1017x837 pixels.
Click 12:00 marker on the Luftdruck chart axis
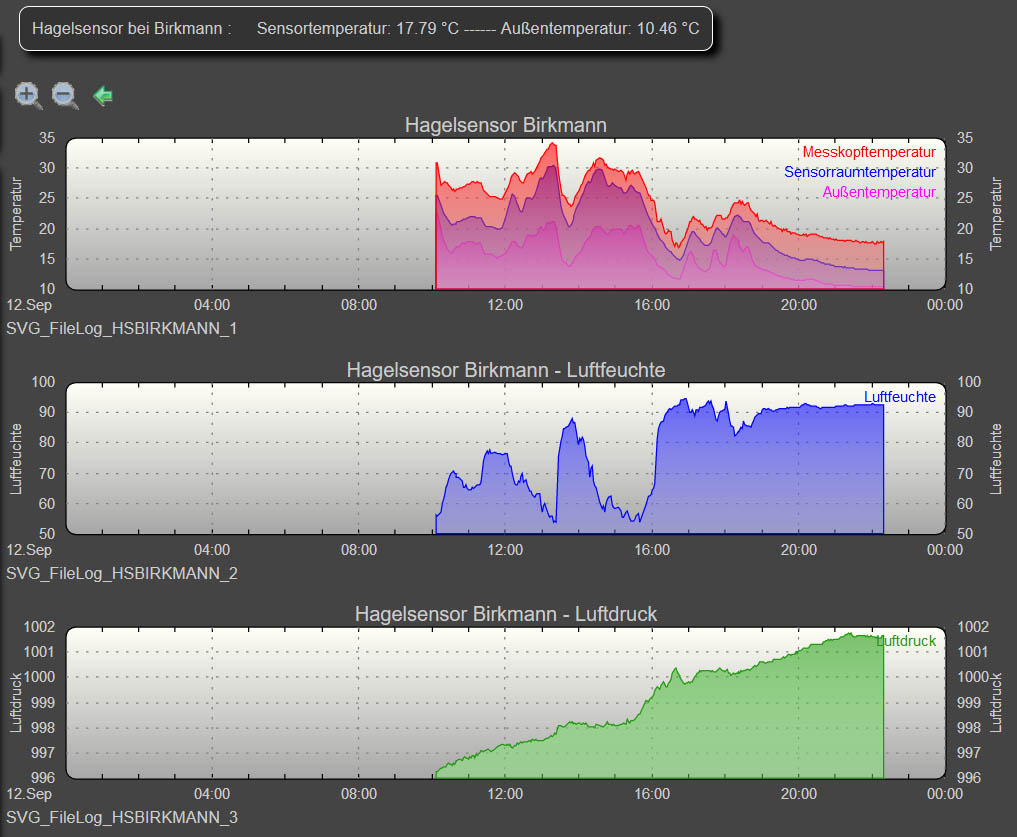tap(505, 794)
